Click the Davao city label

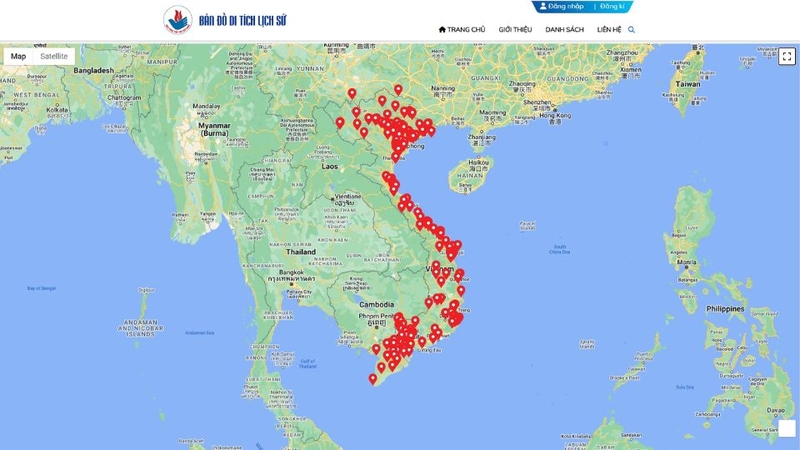pos(776,410)
